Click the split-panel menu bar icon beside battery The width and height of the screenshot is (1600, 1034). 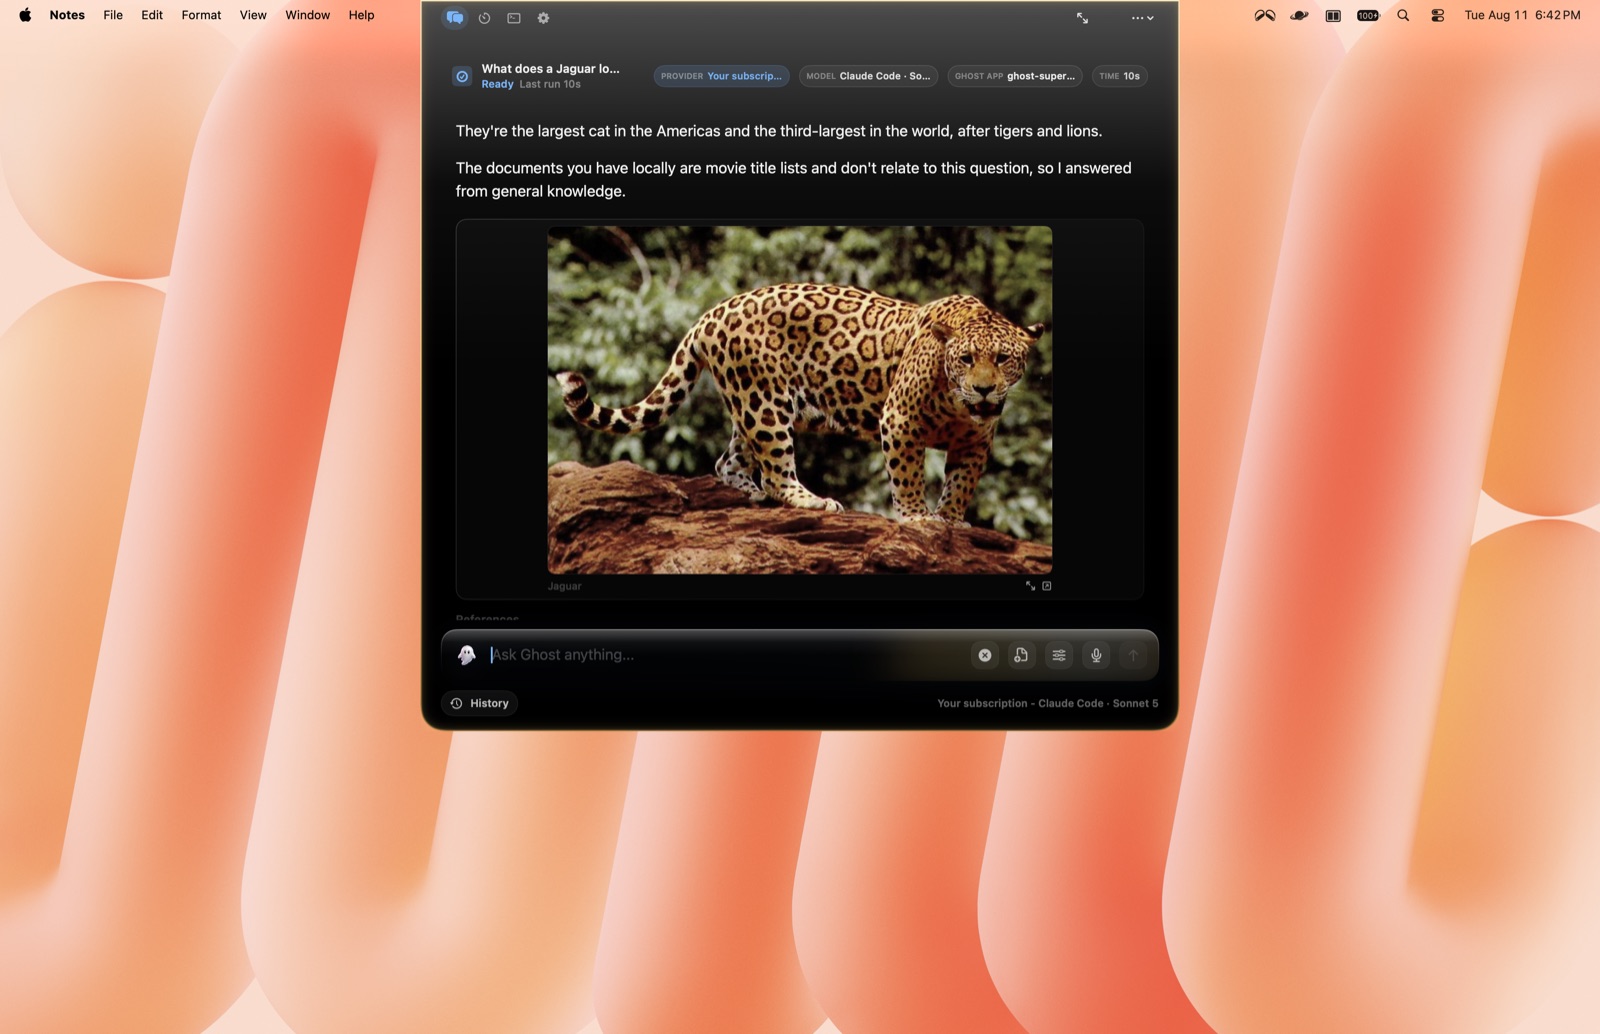[x=1333, y=15]
